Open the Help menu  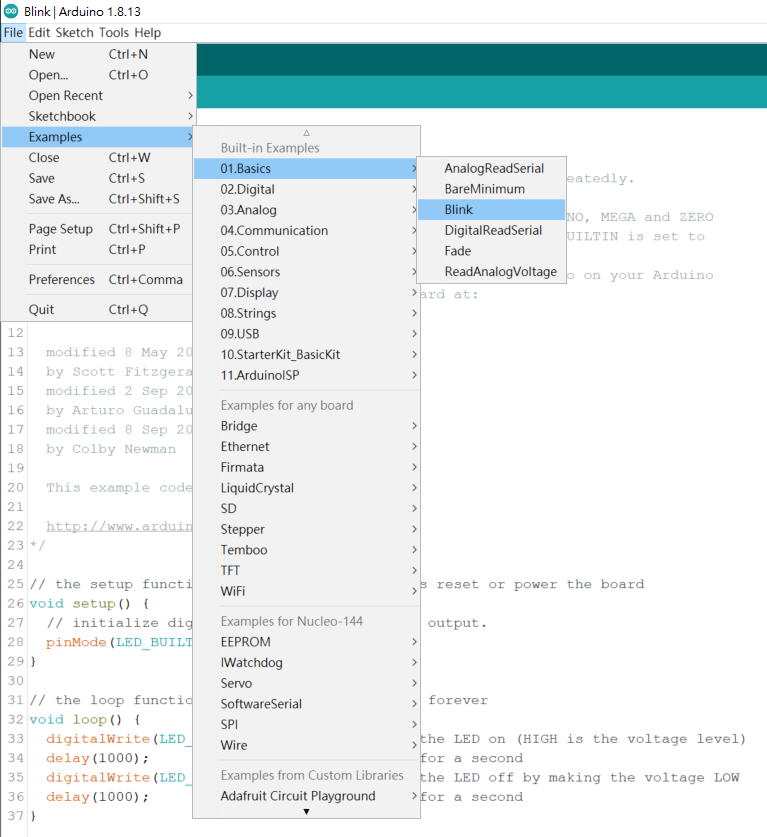pyautogui.click(x=147, y=33)
